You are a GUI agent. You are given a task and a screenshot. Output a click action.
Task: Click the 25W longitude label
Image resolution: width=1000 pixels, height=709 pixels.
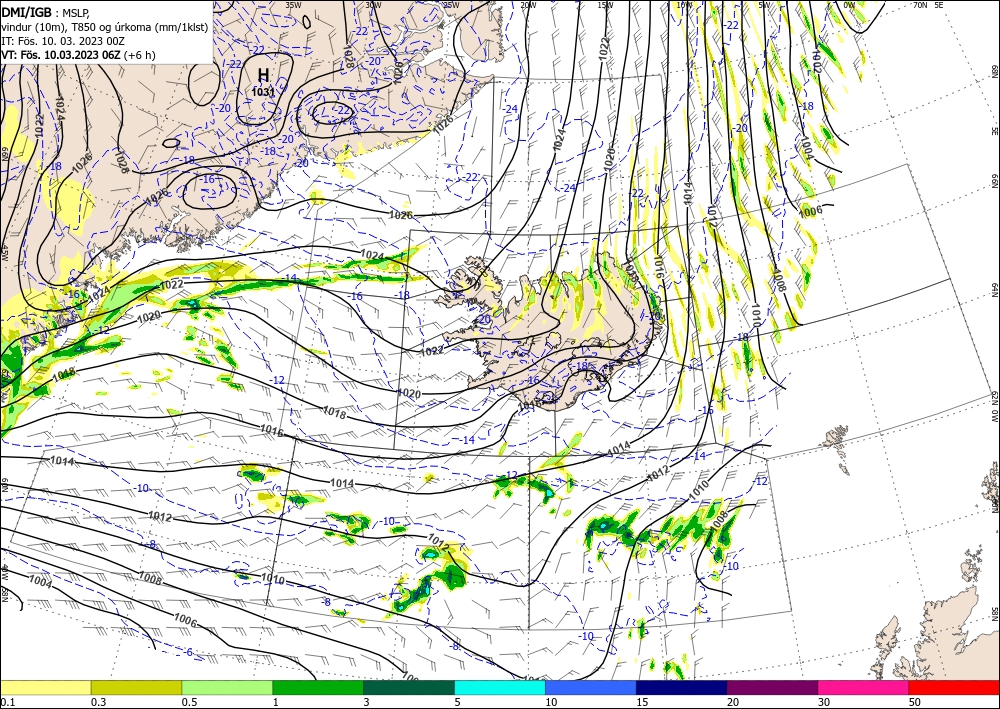click(x=452, y=4)
